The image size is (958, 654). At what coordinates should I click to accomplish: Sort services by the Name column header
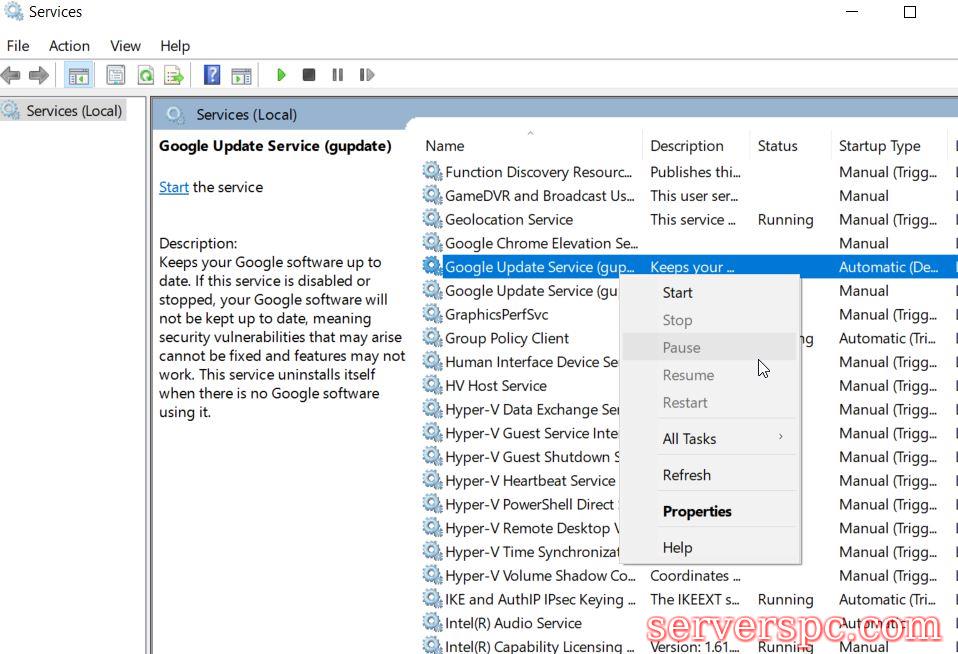[x=445, y=146]
